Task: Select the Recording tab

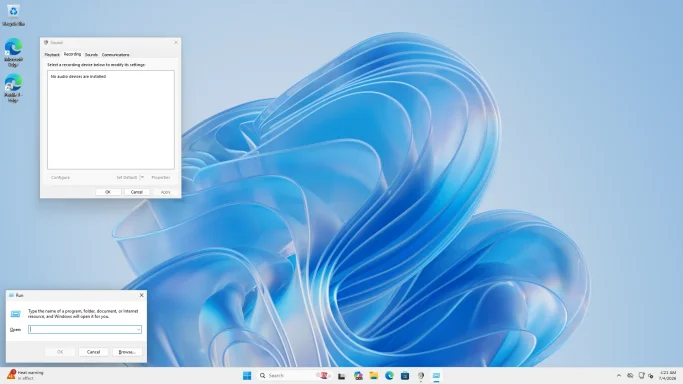Action: point(72,54)
